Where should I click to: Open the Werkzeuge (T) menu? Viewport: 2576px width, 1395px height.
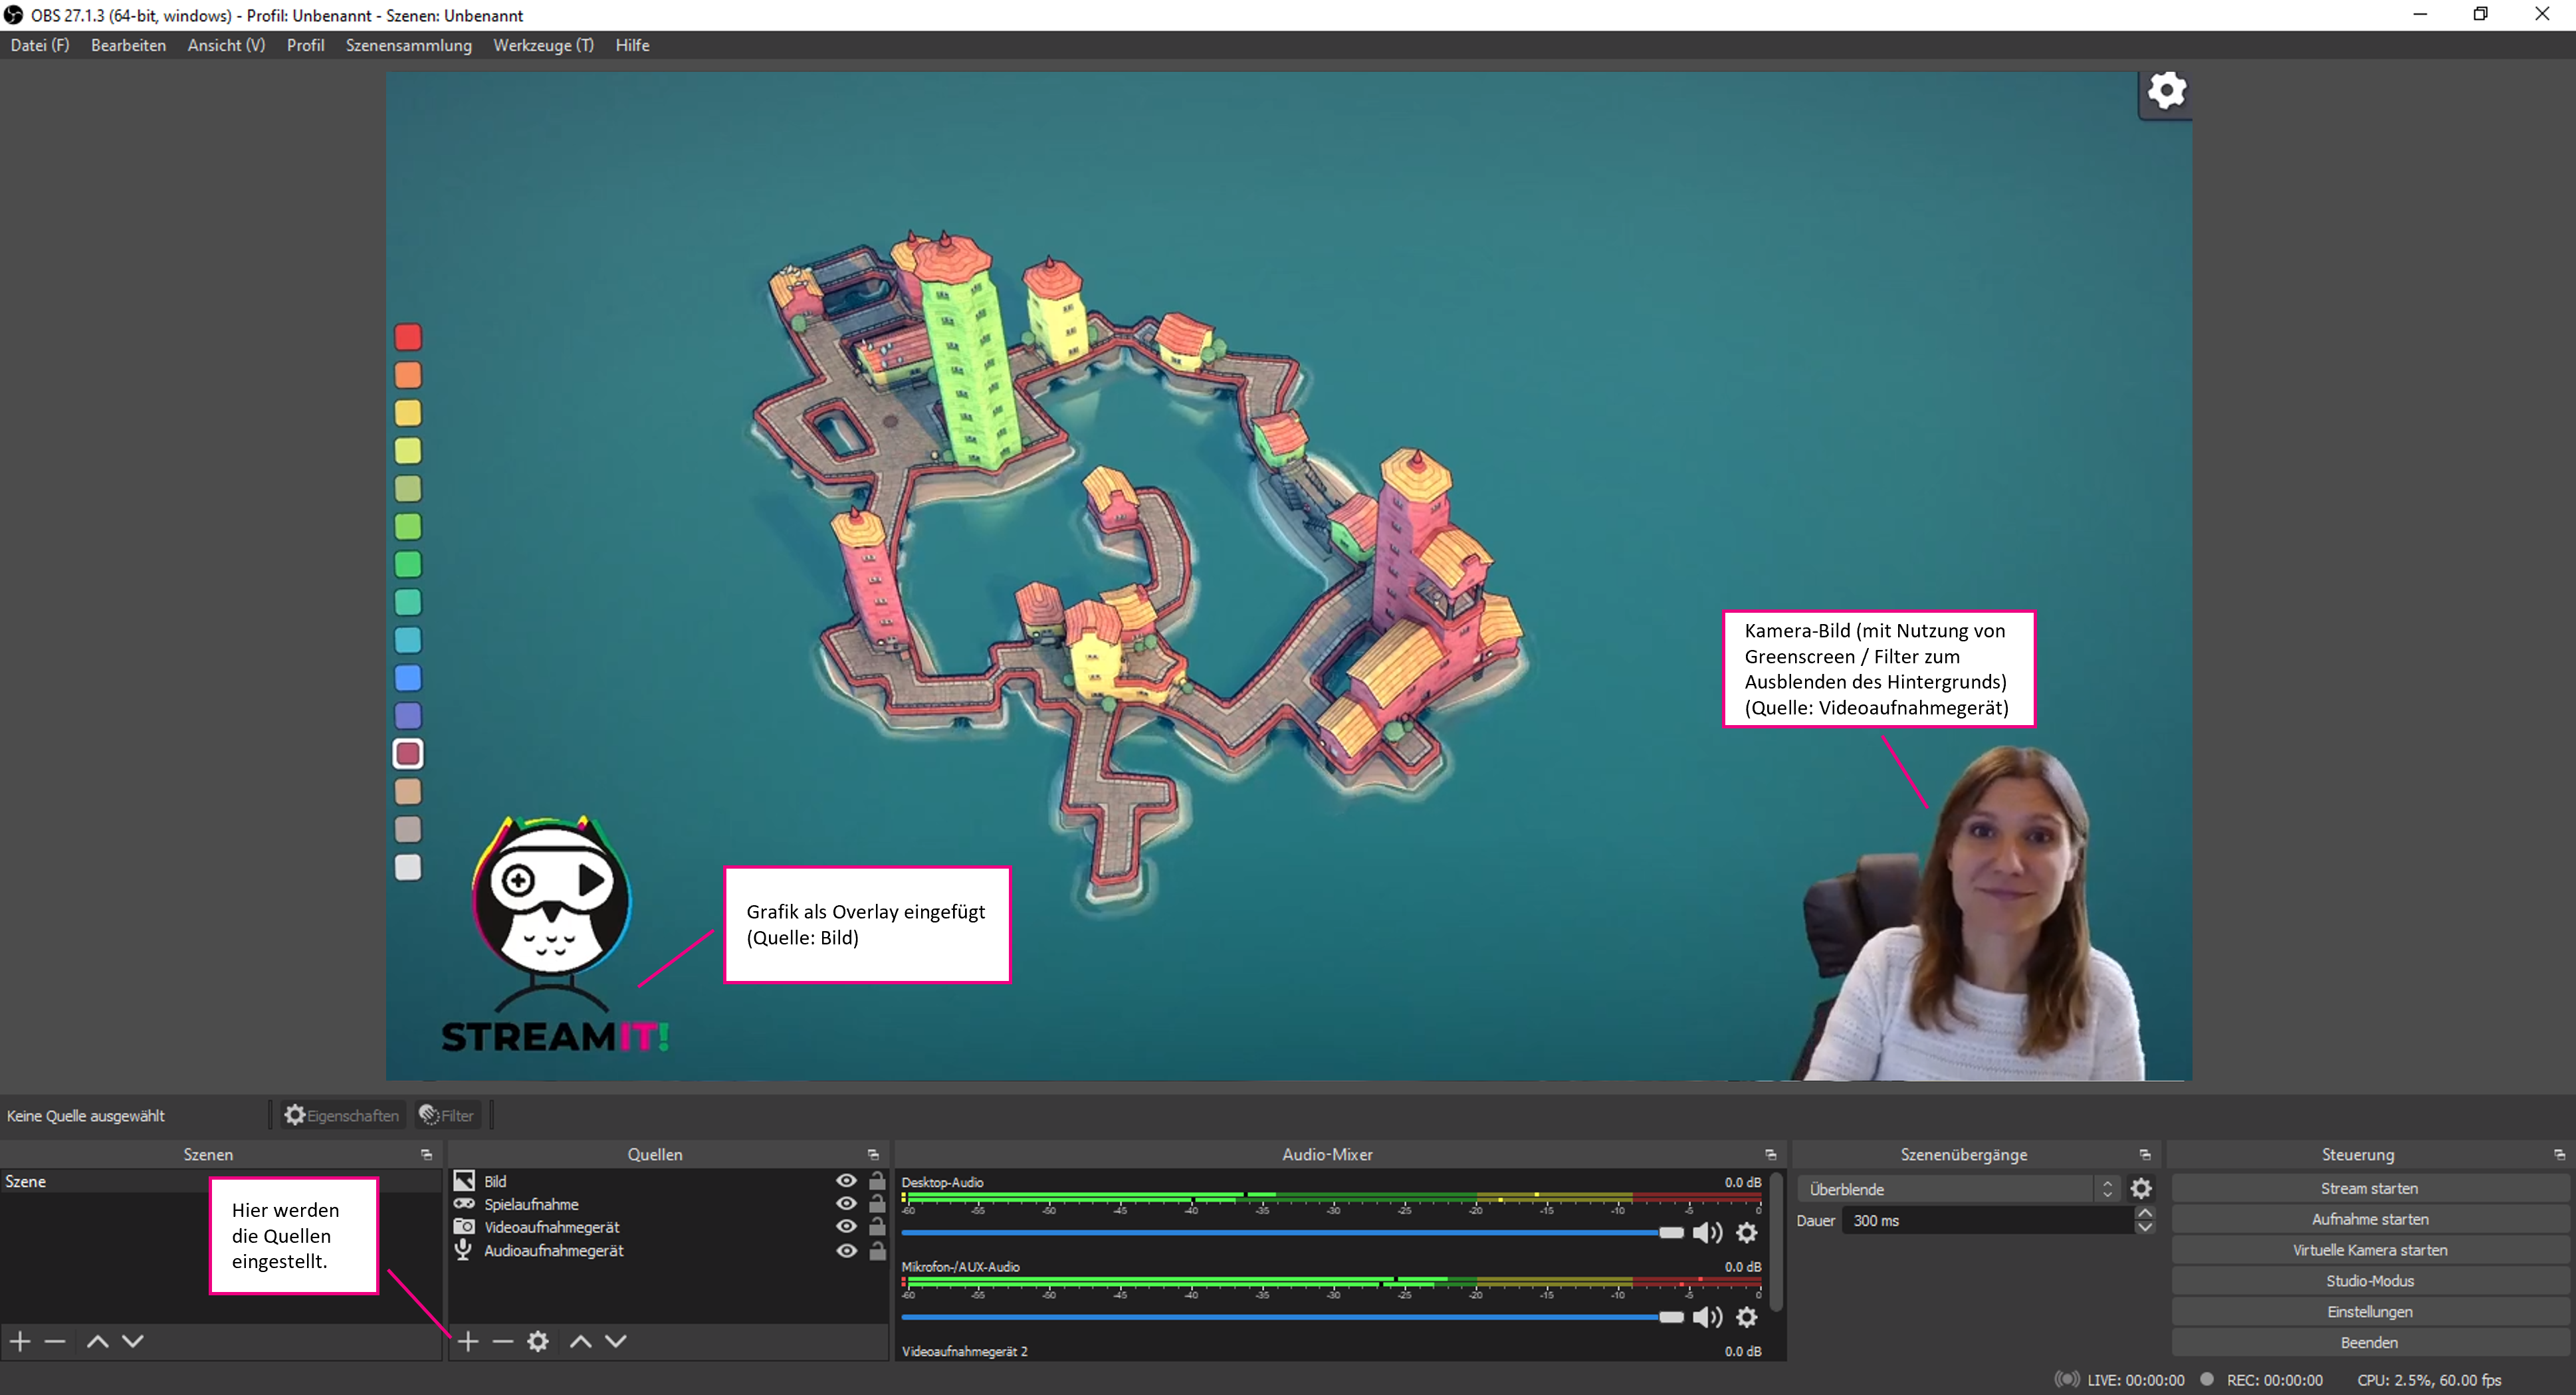coord(543,45)
